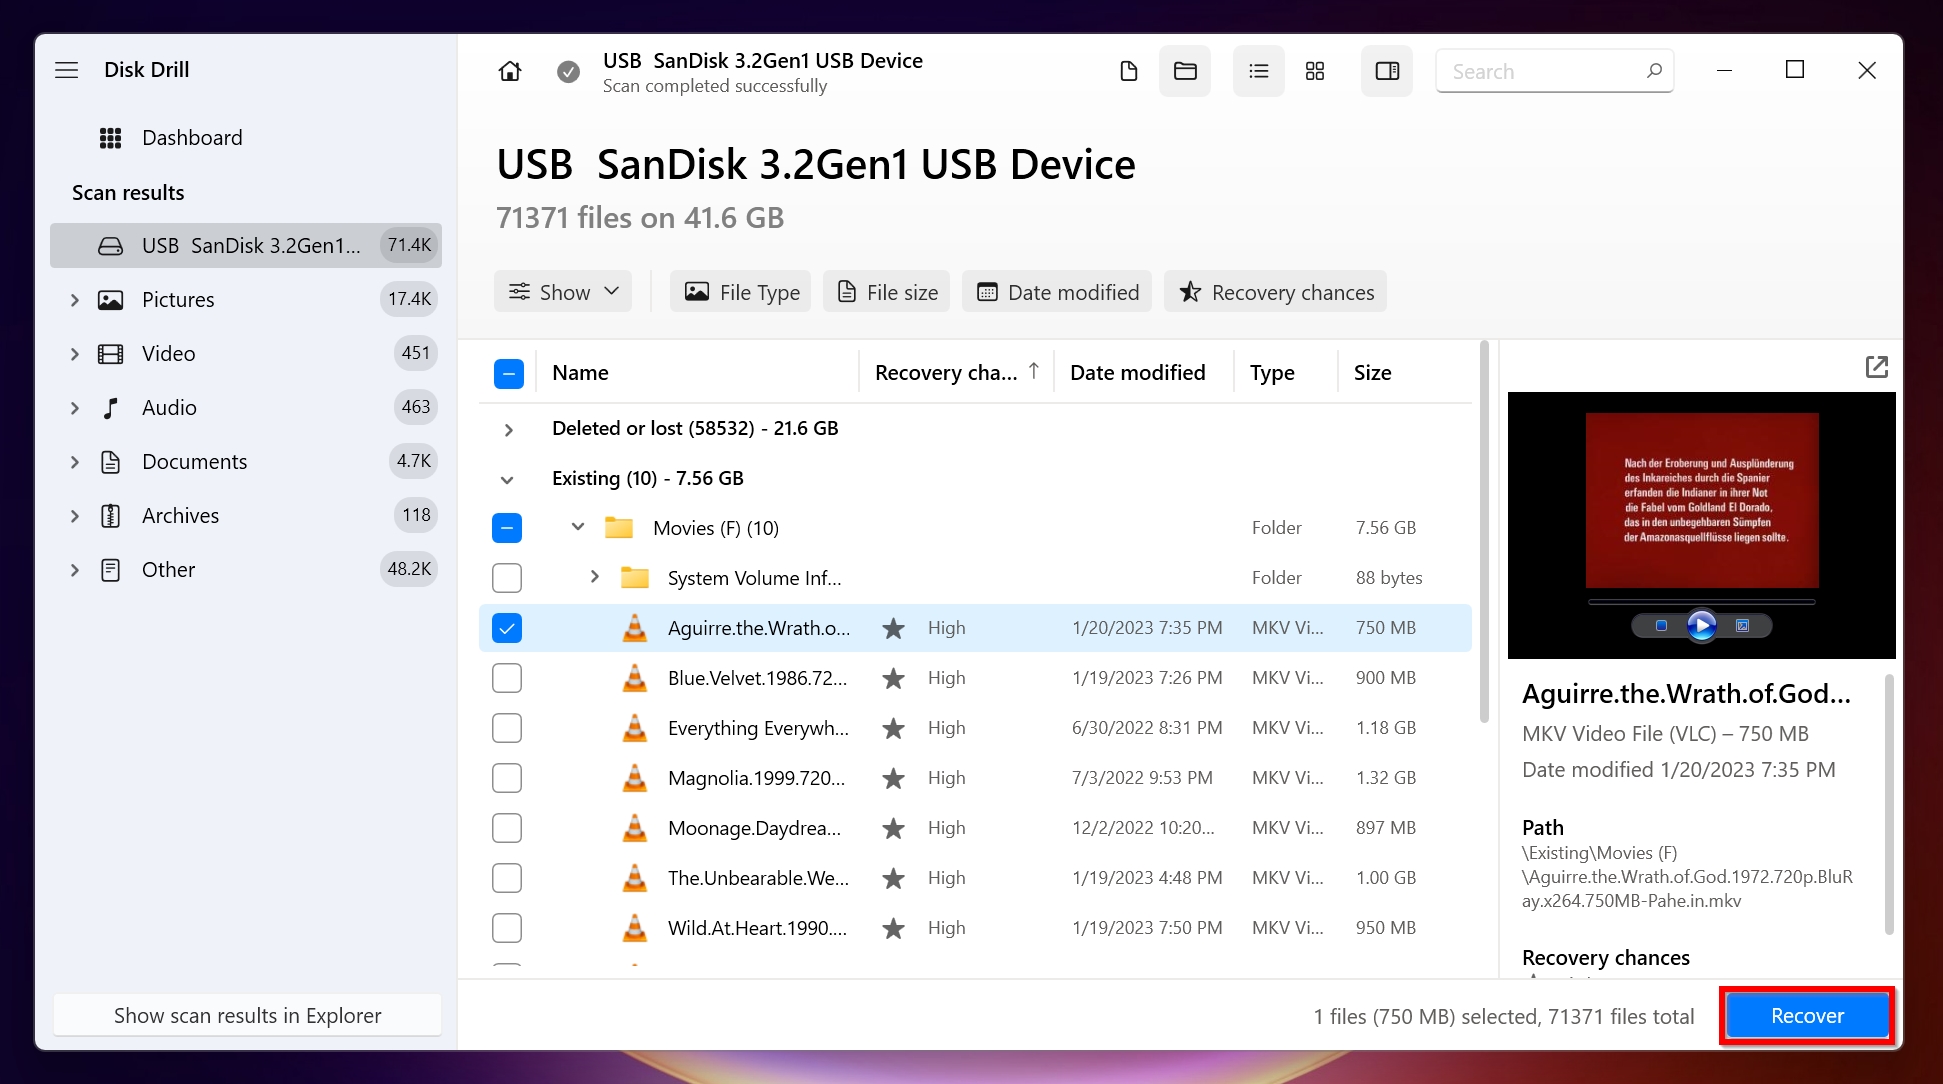The height and width of the screenshot is (1084, 1943).
Task: Toggle the preview pane icon
Action: pyautogui.click(x=1387, y=71)
